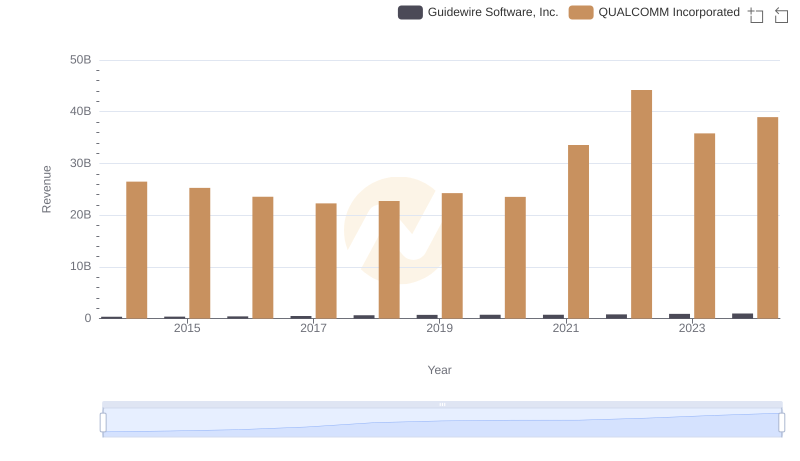
Task: Click the QUALCOMM orange legend color swatch
Action: (581, 12)
